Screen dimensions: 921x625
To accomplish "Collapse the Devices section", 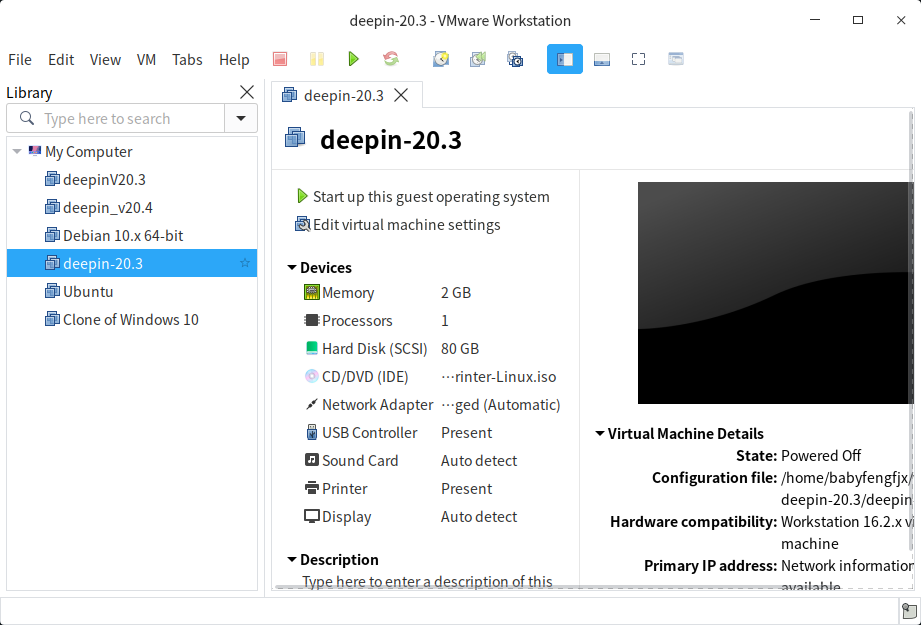I will click(x=292, y=268).
